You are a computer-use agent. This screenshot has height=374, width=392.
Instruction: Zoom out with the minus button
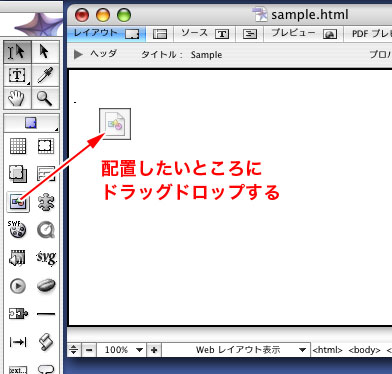pyautogui.click(x=89, y=350)
